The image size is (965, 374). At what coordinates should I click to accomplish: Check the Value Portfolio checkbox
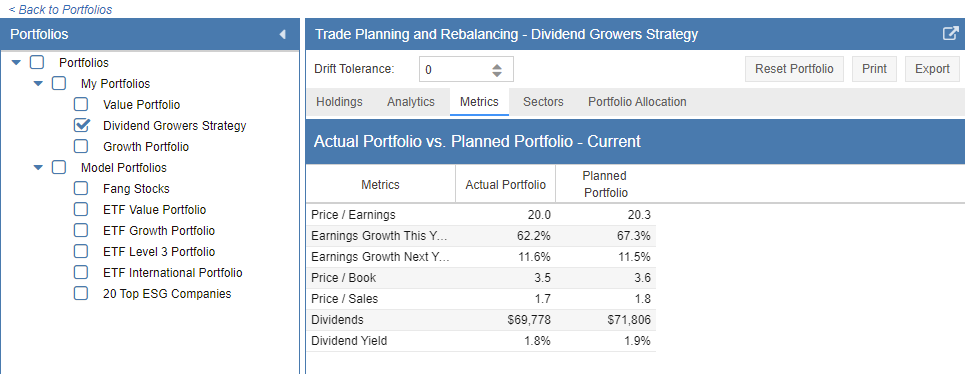click(81, 105)
